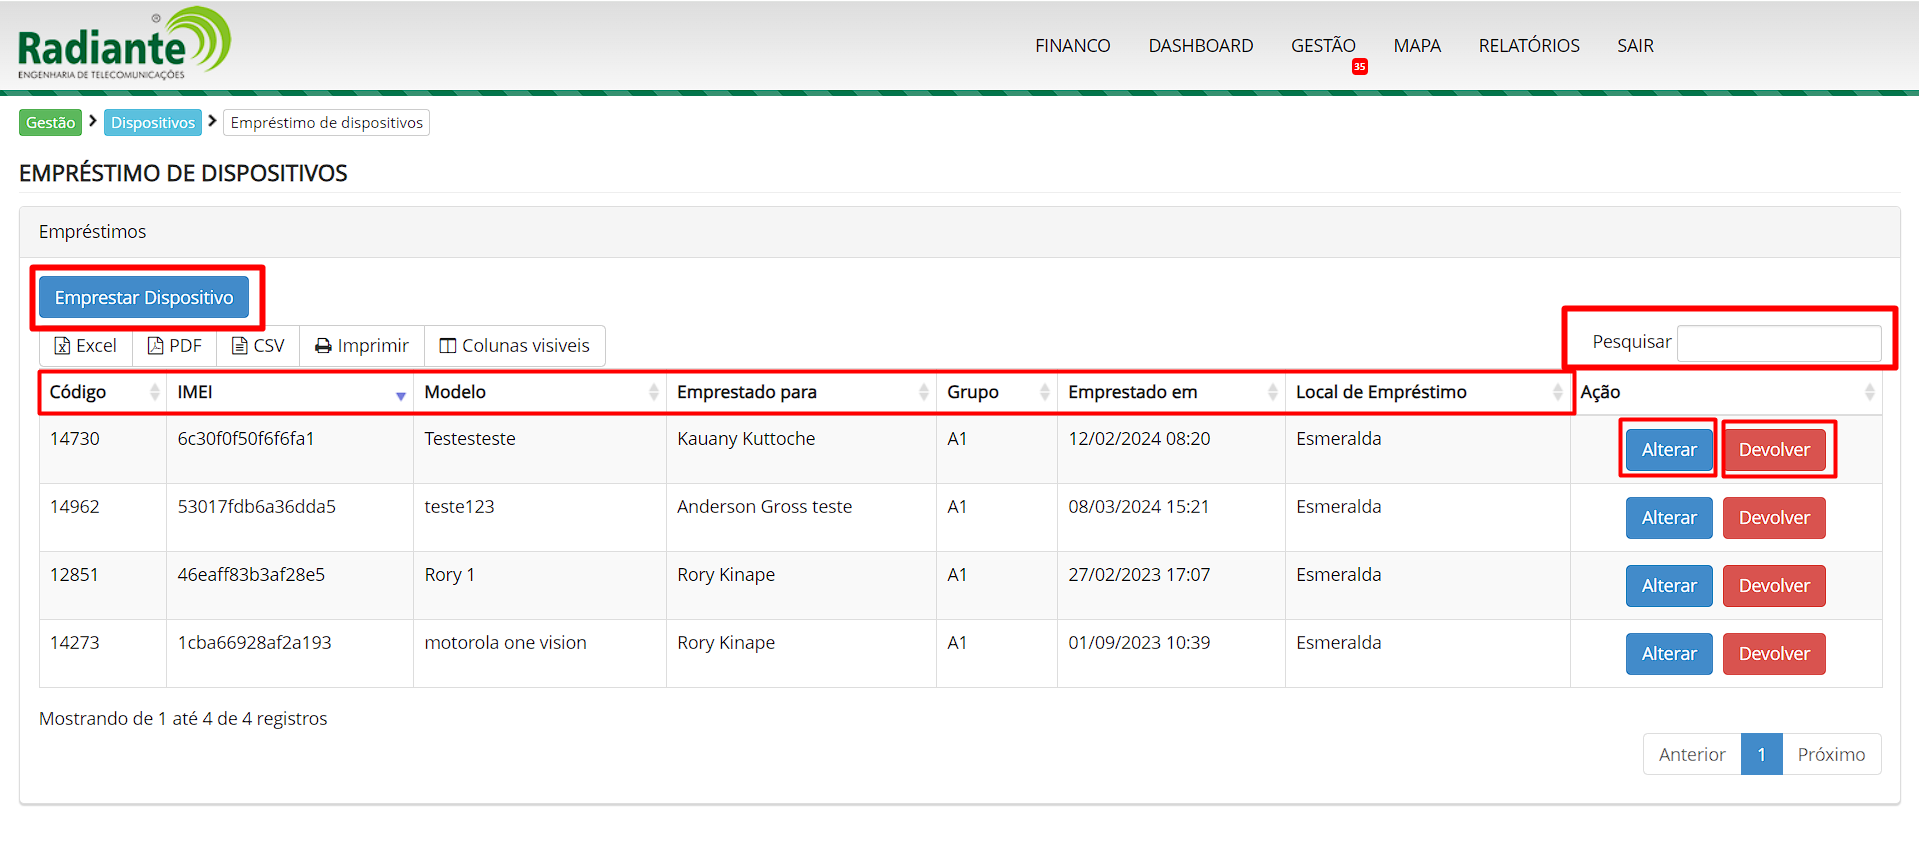Screen dimensions: 1919x841
Task: Click Alterar for Kauany Kuttoche loan
Action: [1668, 450]
